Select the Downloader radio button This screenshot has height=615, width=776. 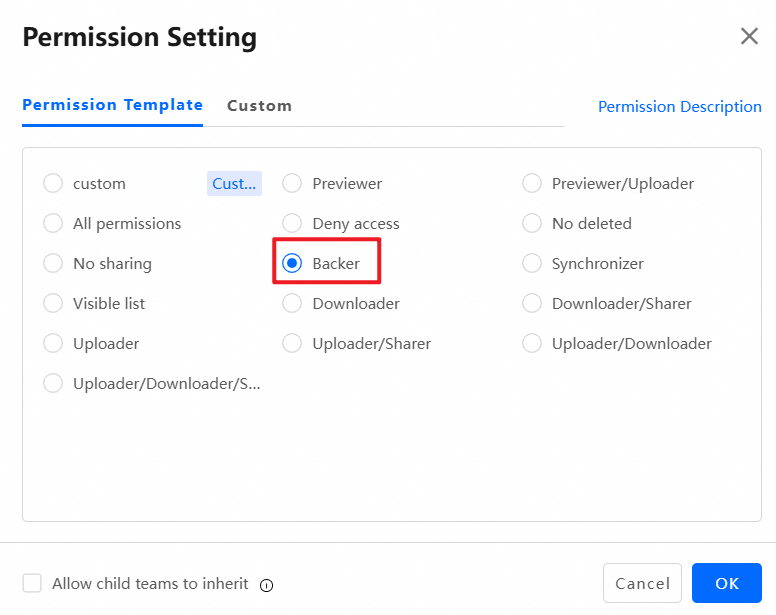pyautogui.click(x=292, y=303)
